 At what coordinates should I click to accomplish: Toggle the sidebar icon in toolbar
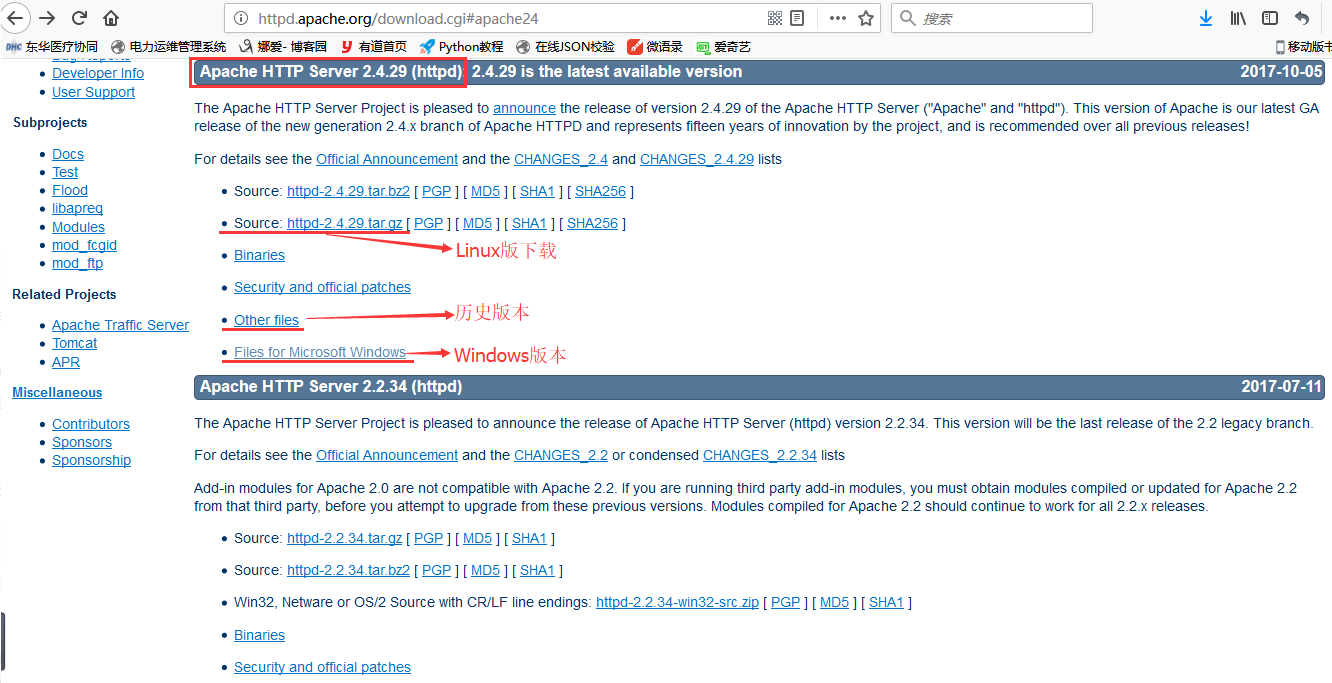1270,18
